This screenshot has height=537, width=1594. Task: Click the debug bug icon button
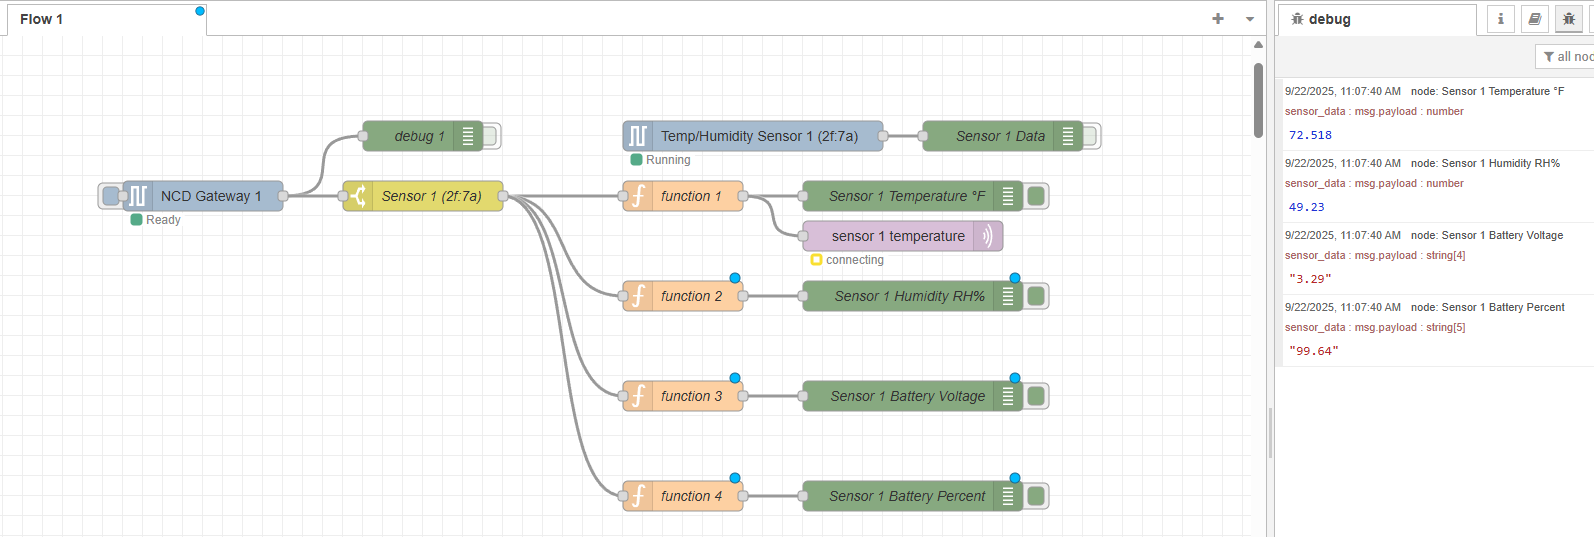tap(1568, 19)
